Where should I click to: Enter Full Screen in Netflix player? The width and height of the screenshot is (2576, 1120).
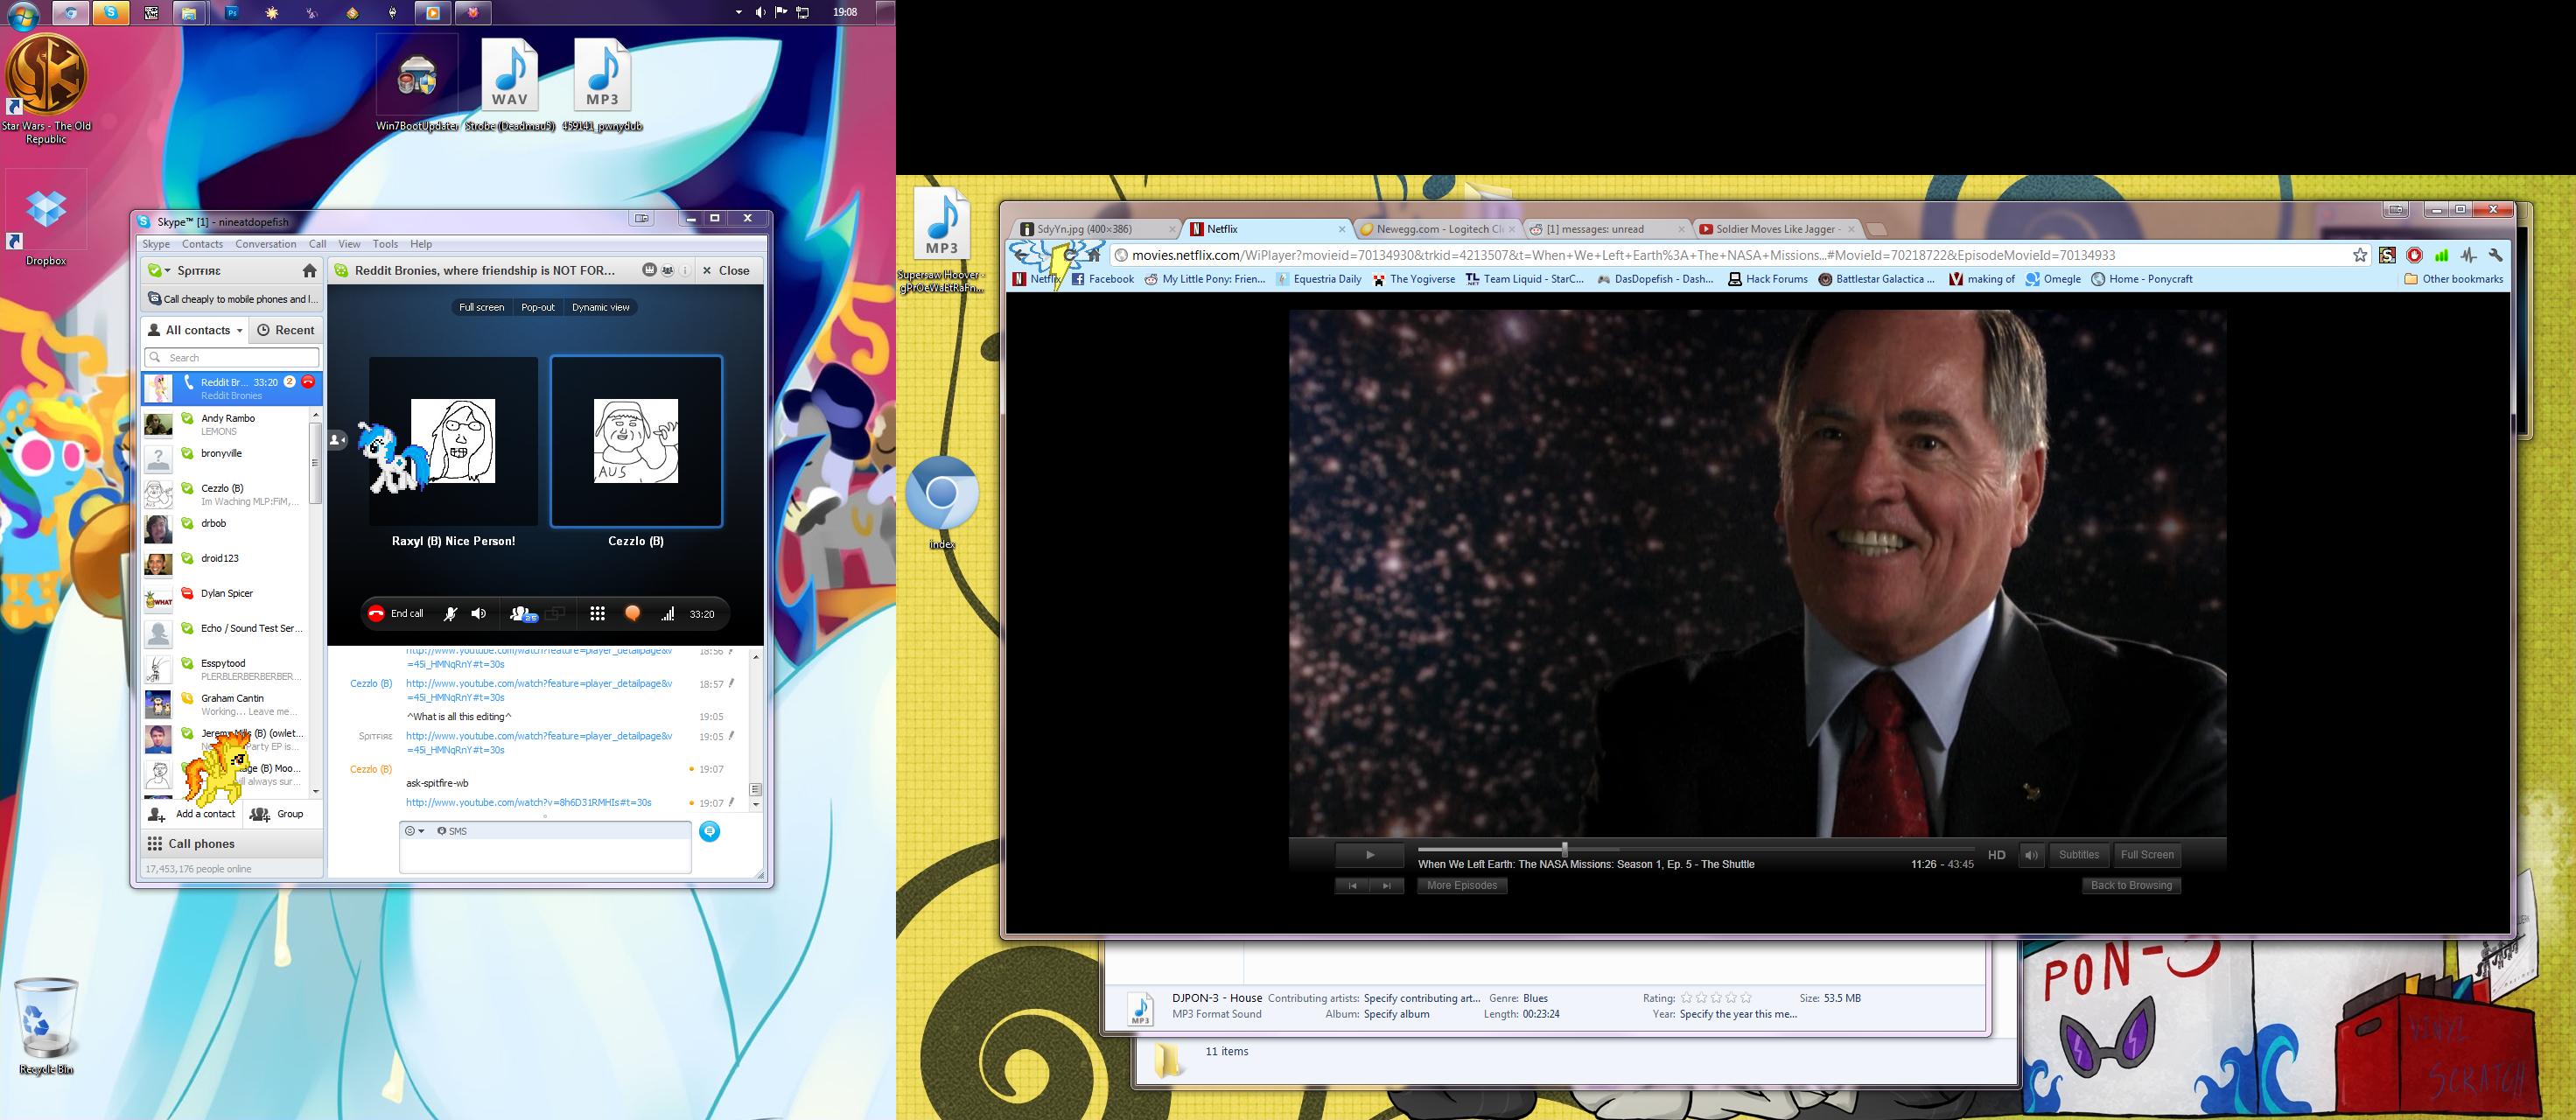coord(2147,855)
